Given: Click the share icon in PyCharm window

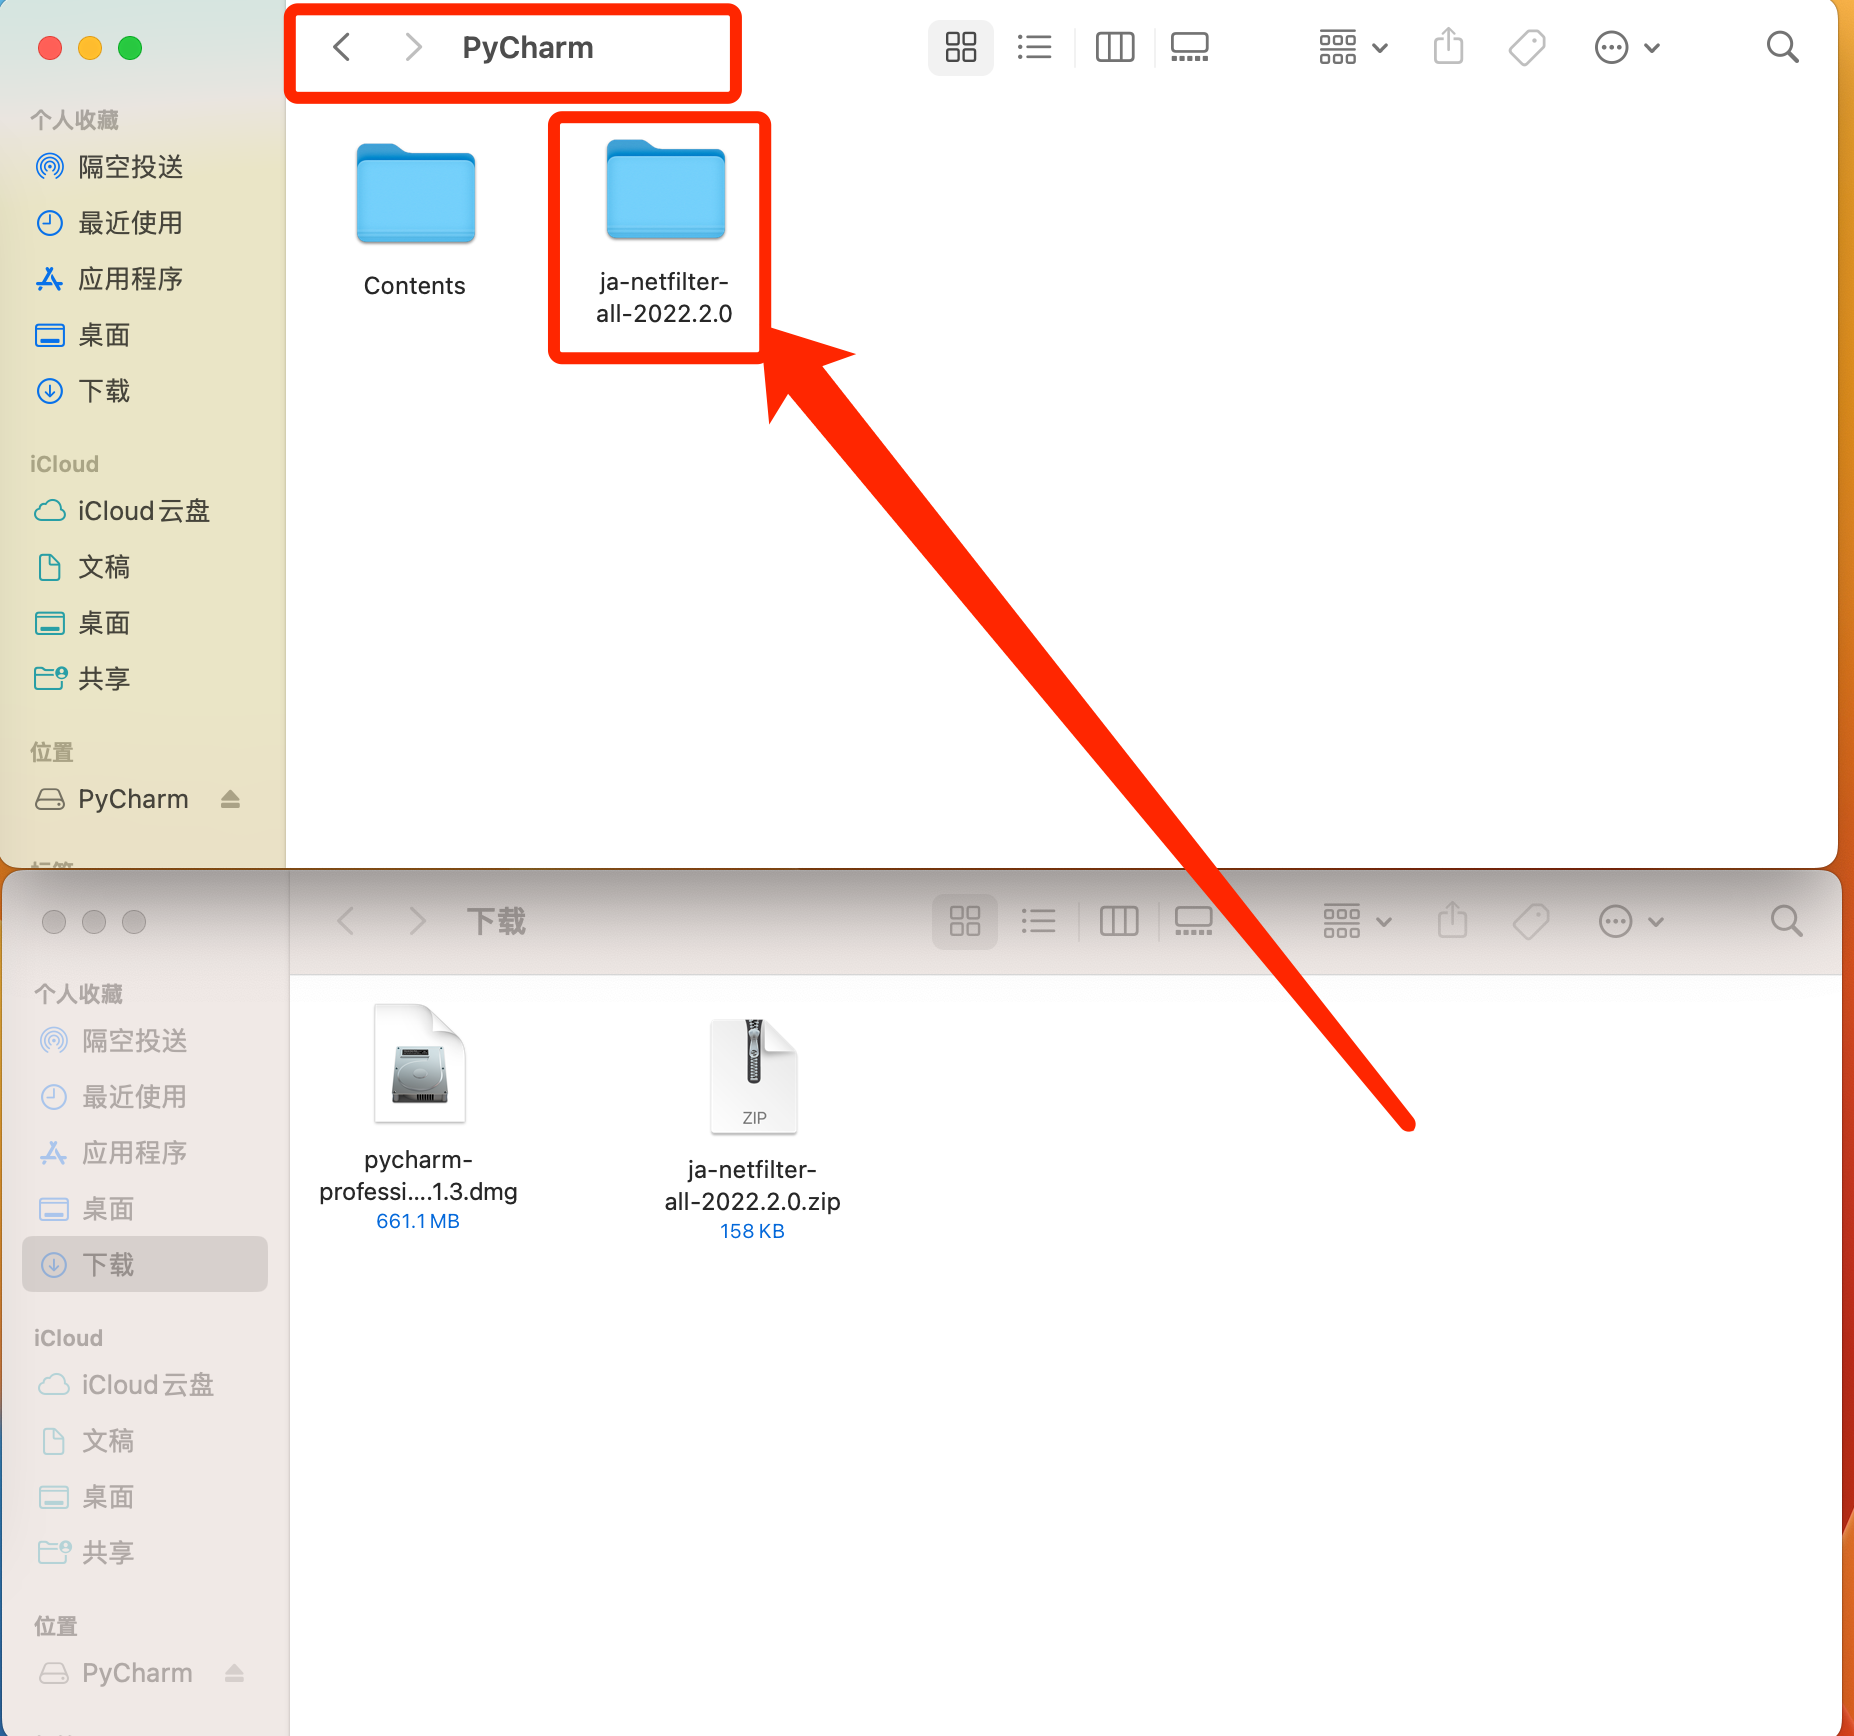Looking at the screenshot, I should click(x=1448, y=47).
